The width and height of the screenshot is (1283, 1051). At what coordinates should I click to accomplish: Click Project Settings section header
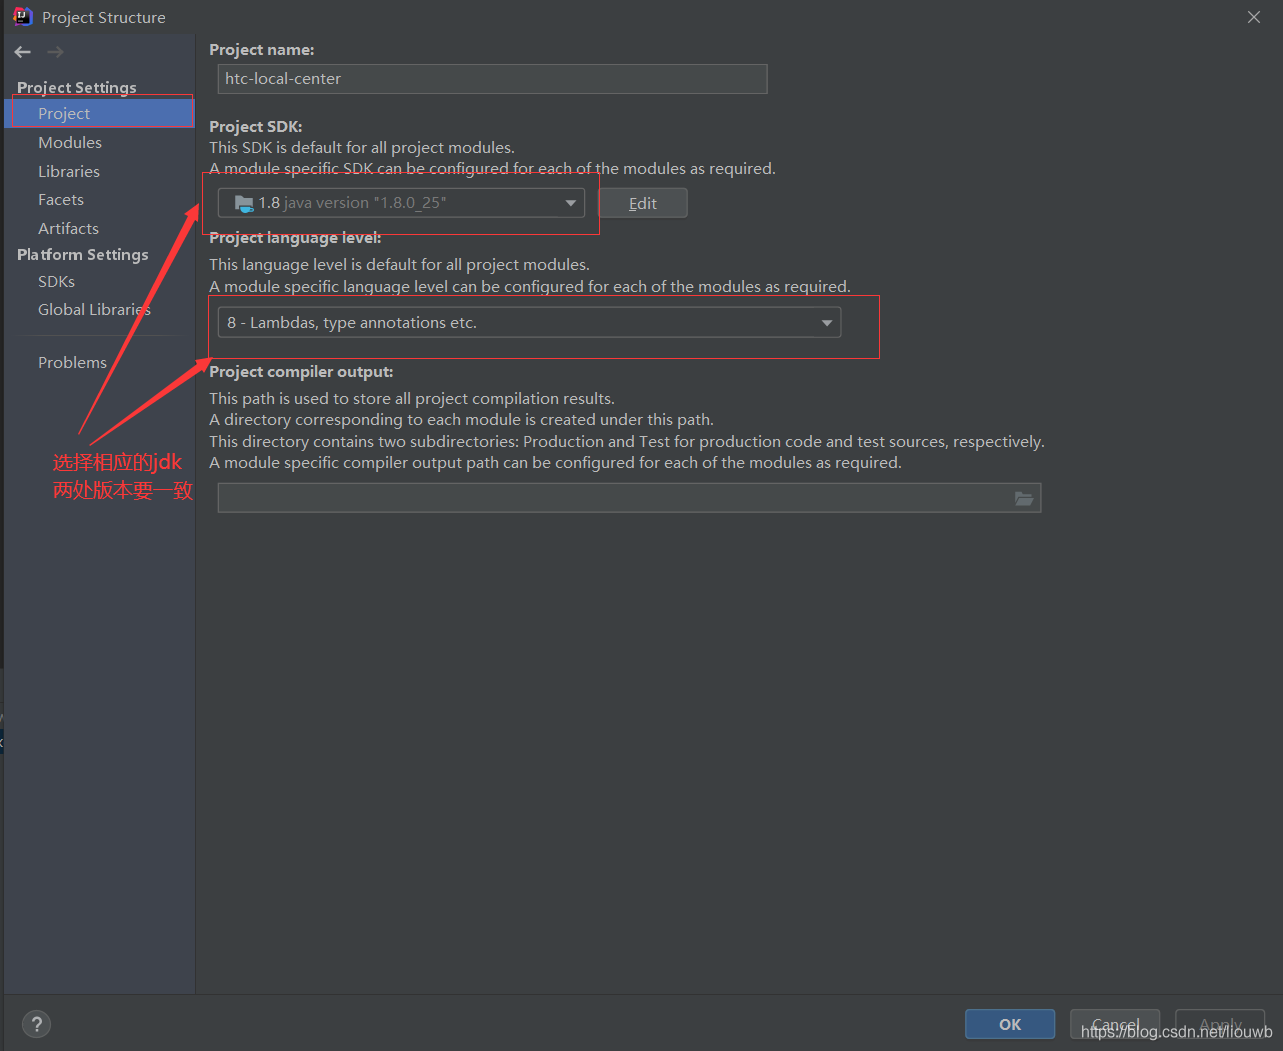coord(77,88)
